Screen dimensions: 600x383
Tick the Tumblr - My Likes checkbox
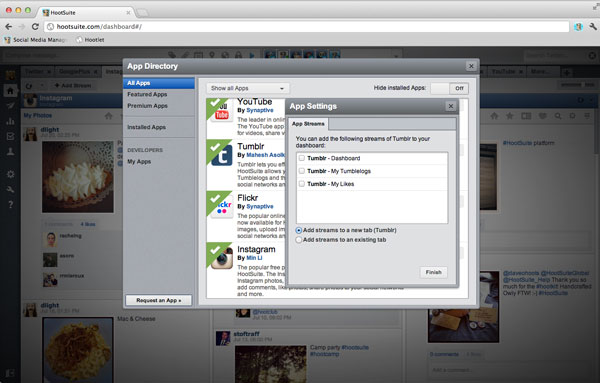tap(302, 184)
